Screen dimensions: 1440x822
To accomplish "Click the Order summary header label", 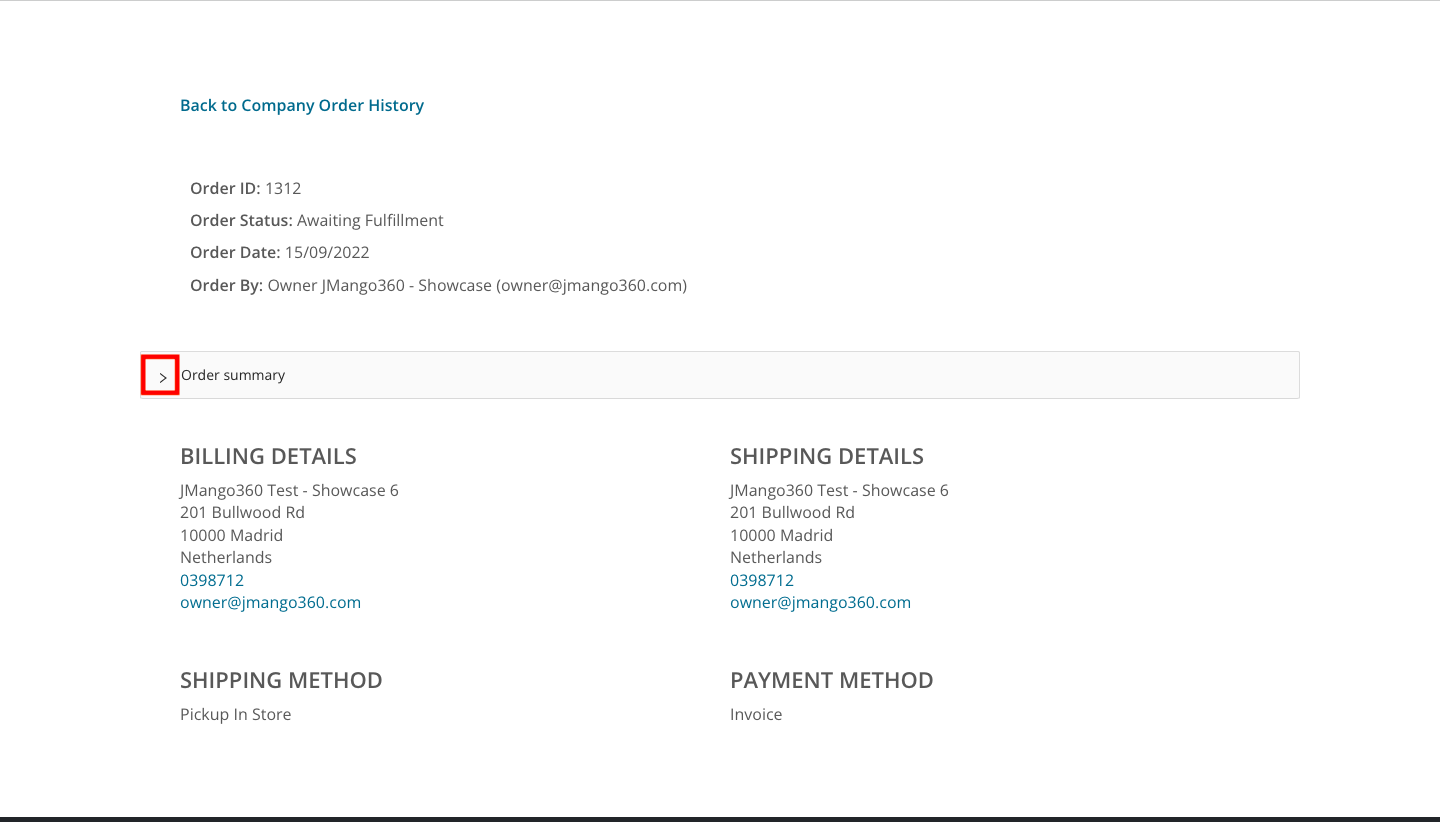I will pyautogui.click(x=233, y=375).
